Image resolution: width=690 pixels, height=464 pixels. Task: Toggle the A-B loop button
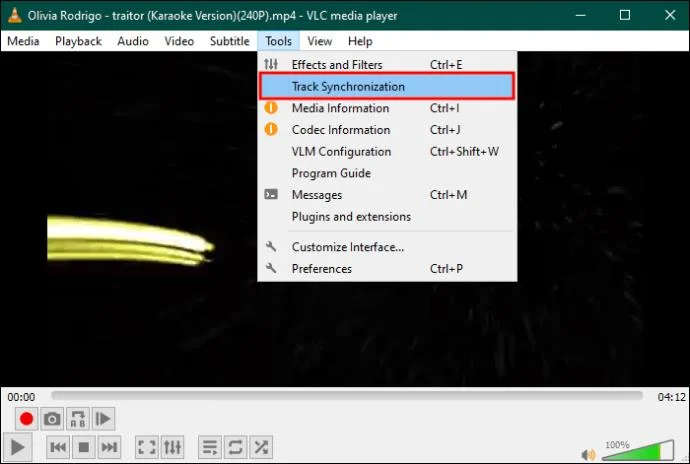(78, 419)
